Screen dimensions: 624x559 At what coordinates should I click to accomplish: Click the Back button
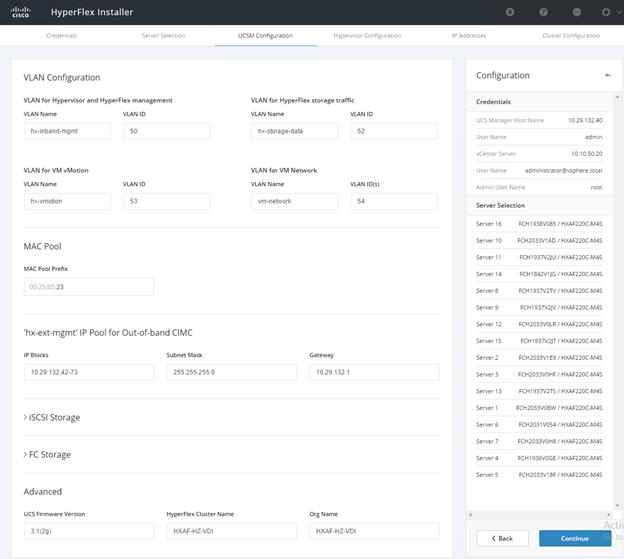coord(503,538)
